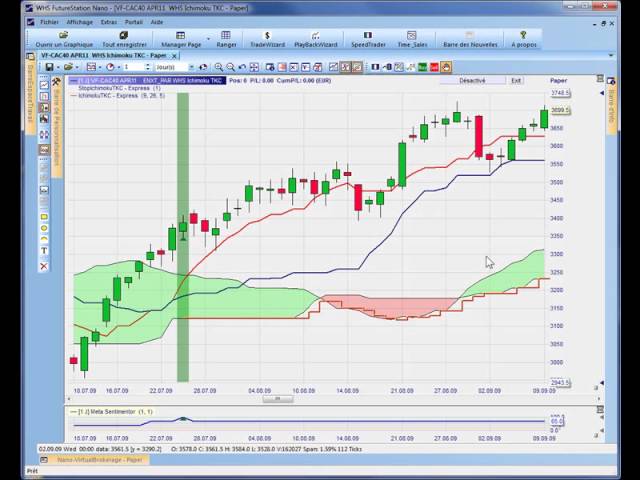Click the red Sell icon in chart toolbar
The image size is (640, 480).
click(434, 67)
